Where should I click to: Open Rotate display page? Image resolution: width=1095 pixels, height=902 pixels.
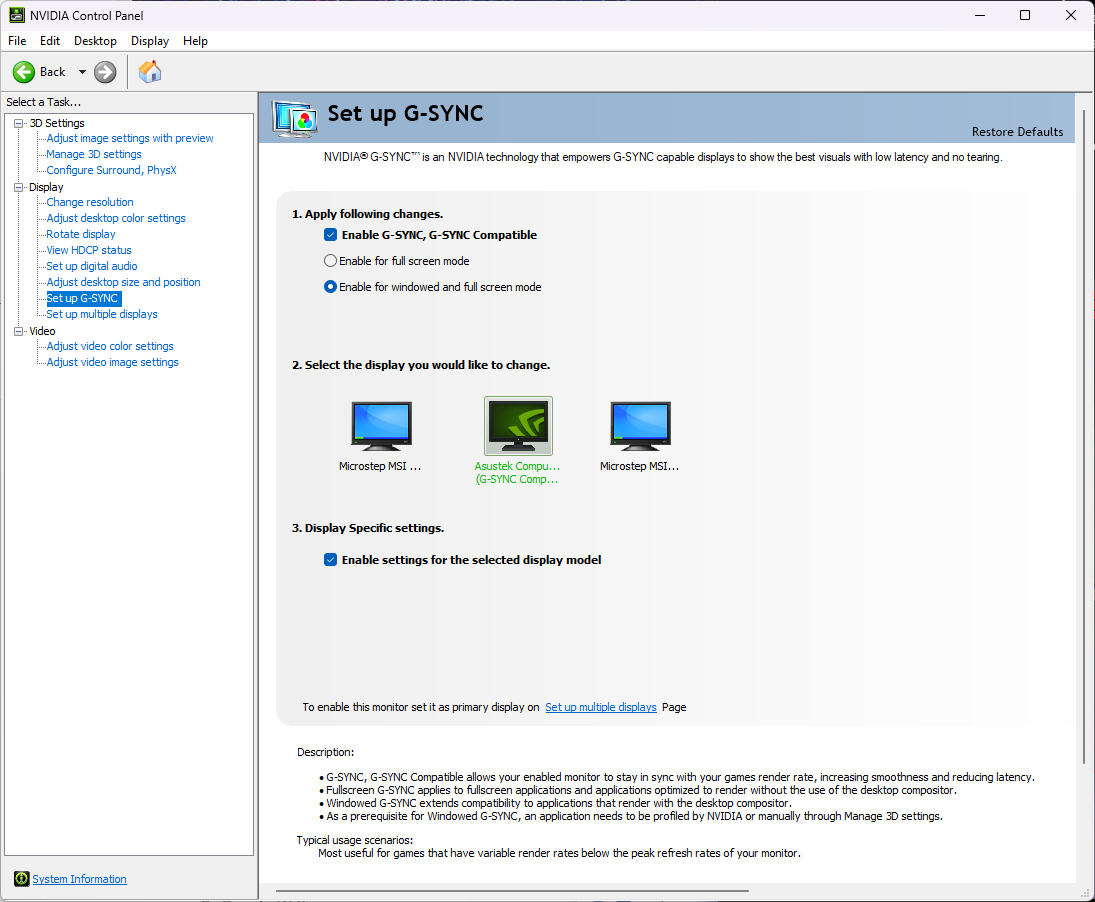point(80,235)
